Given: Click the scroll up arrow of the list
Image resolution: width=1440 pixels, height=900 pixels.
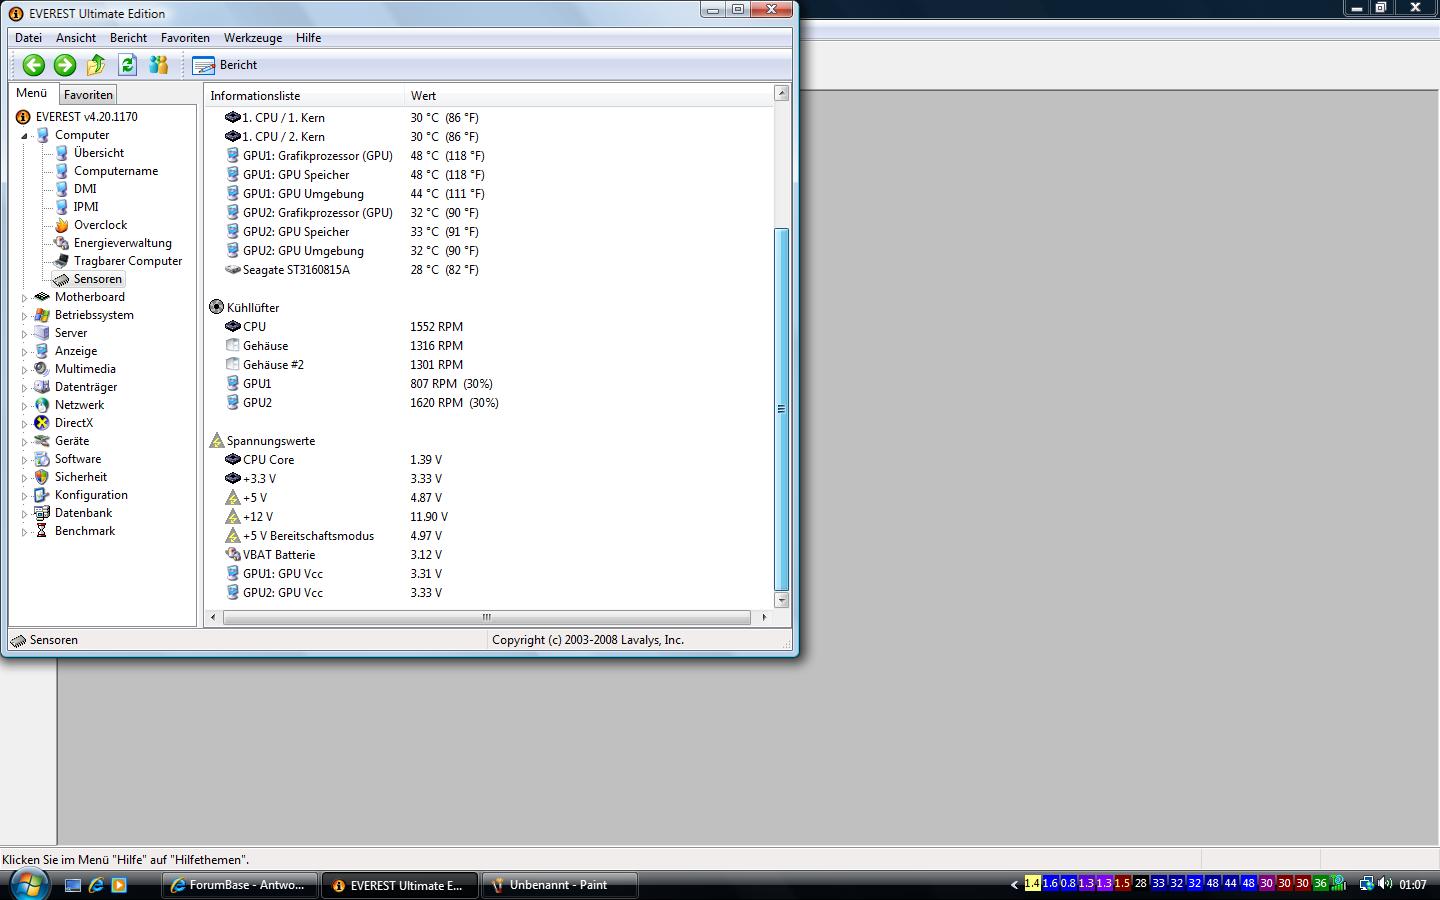Looking at the screenshot, I should (782, 93).
